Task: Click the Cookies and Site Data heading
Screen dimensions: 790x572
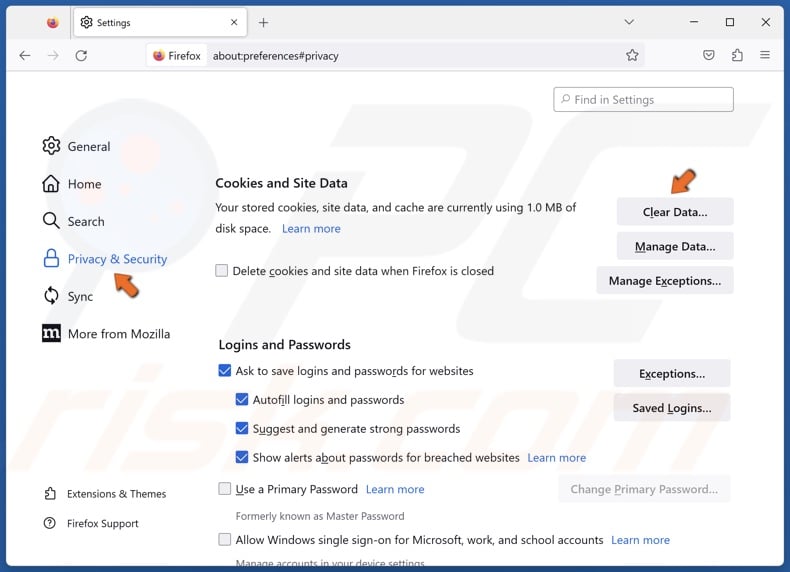Action: click(x=281, y=183)
